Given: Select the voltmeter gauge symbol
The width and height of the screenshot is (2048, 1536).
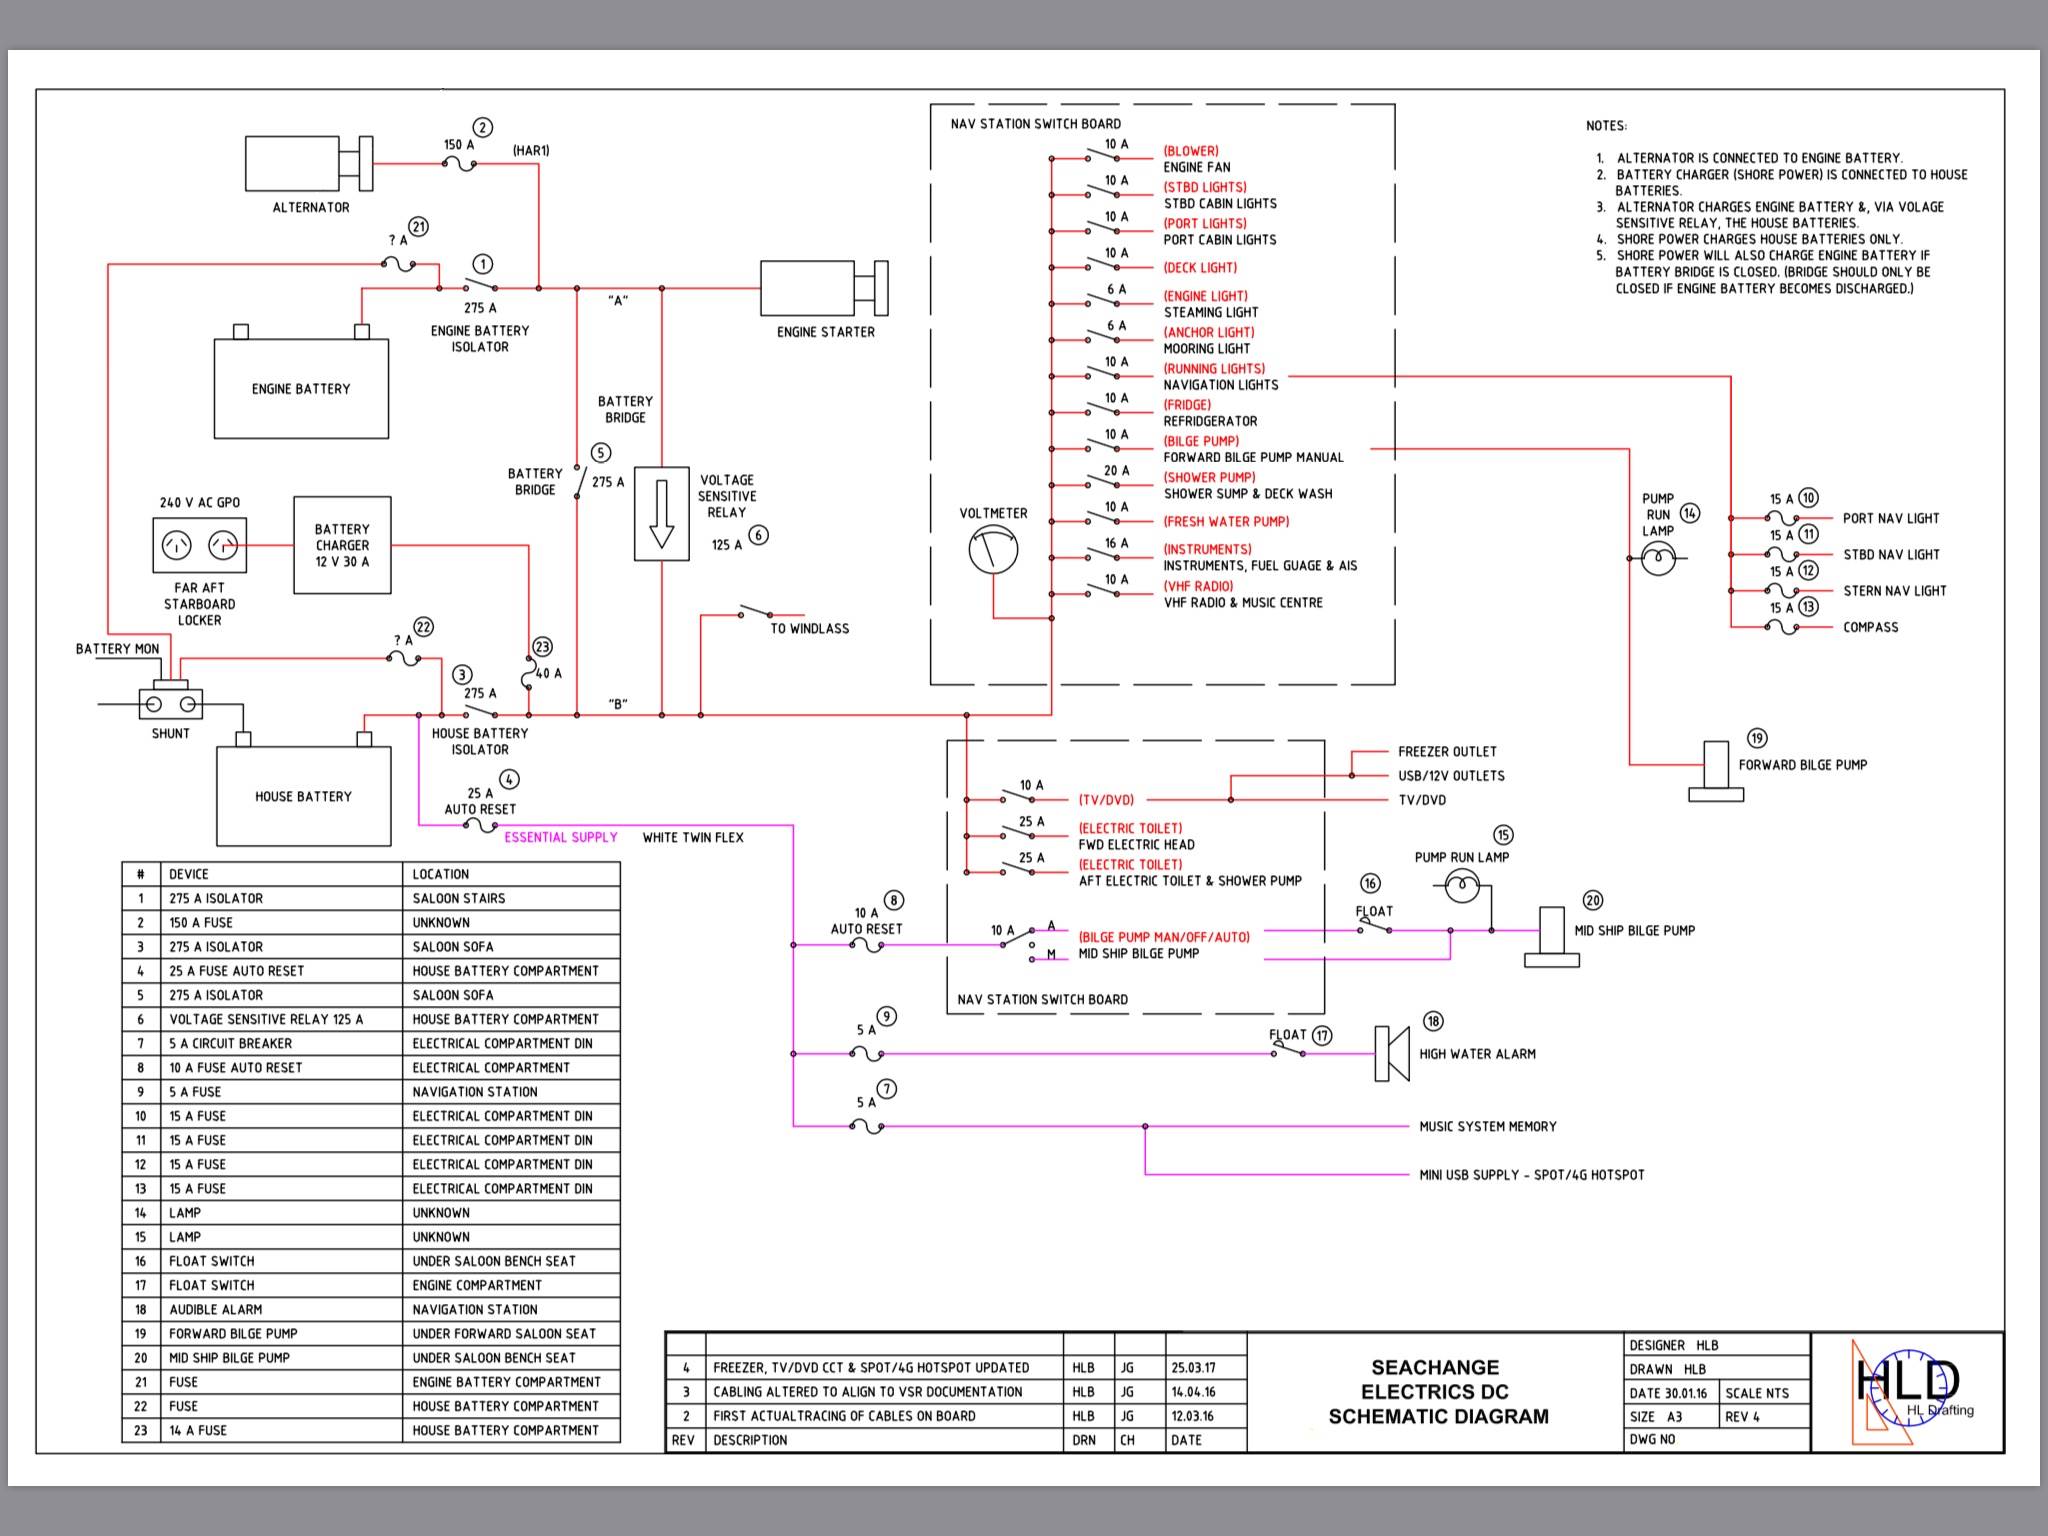Looking at the screenshot, I should pos(993,550).
